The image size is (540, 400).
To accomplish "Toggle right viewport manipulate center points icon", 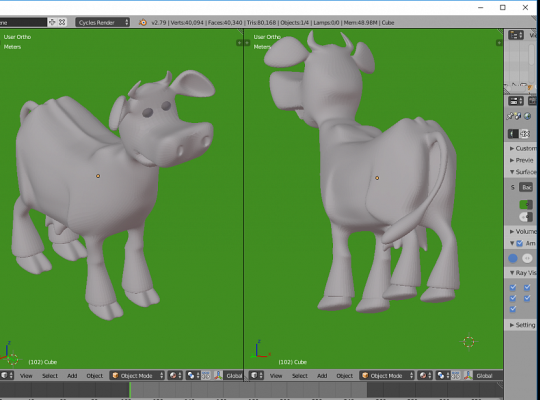I will 456,376.
